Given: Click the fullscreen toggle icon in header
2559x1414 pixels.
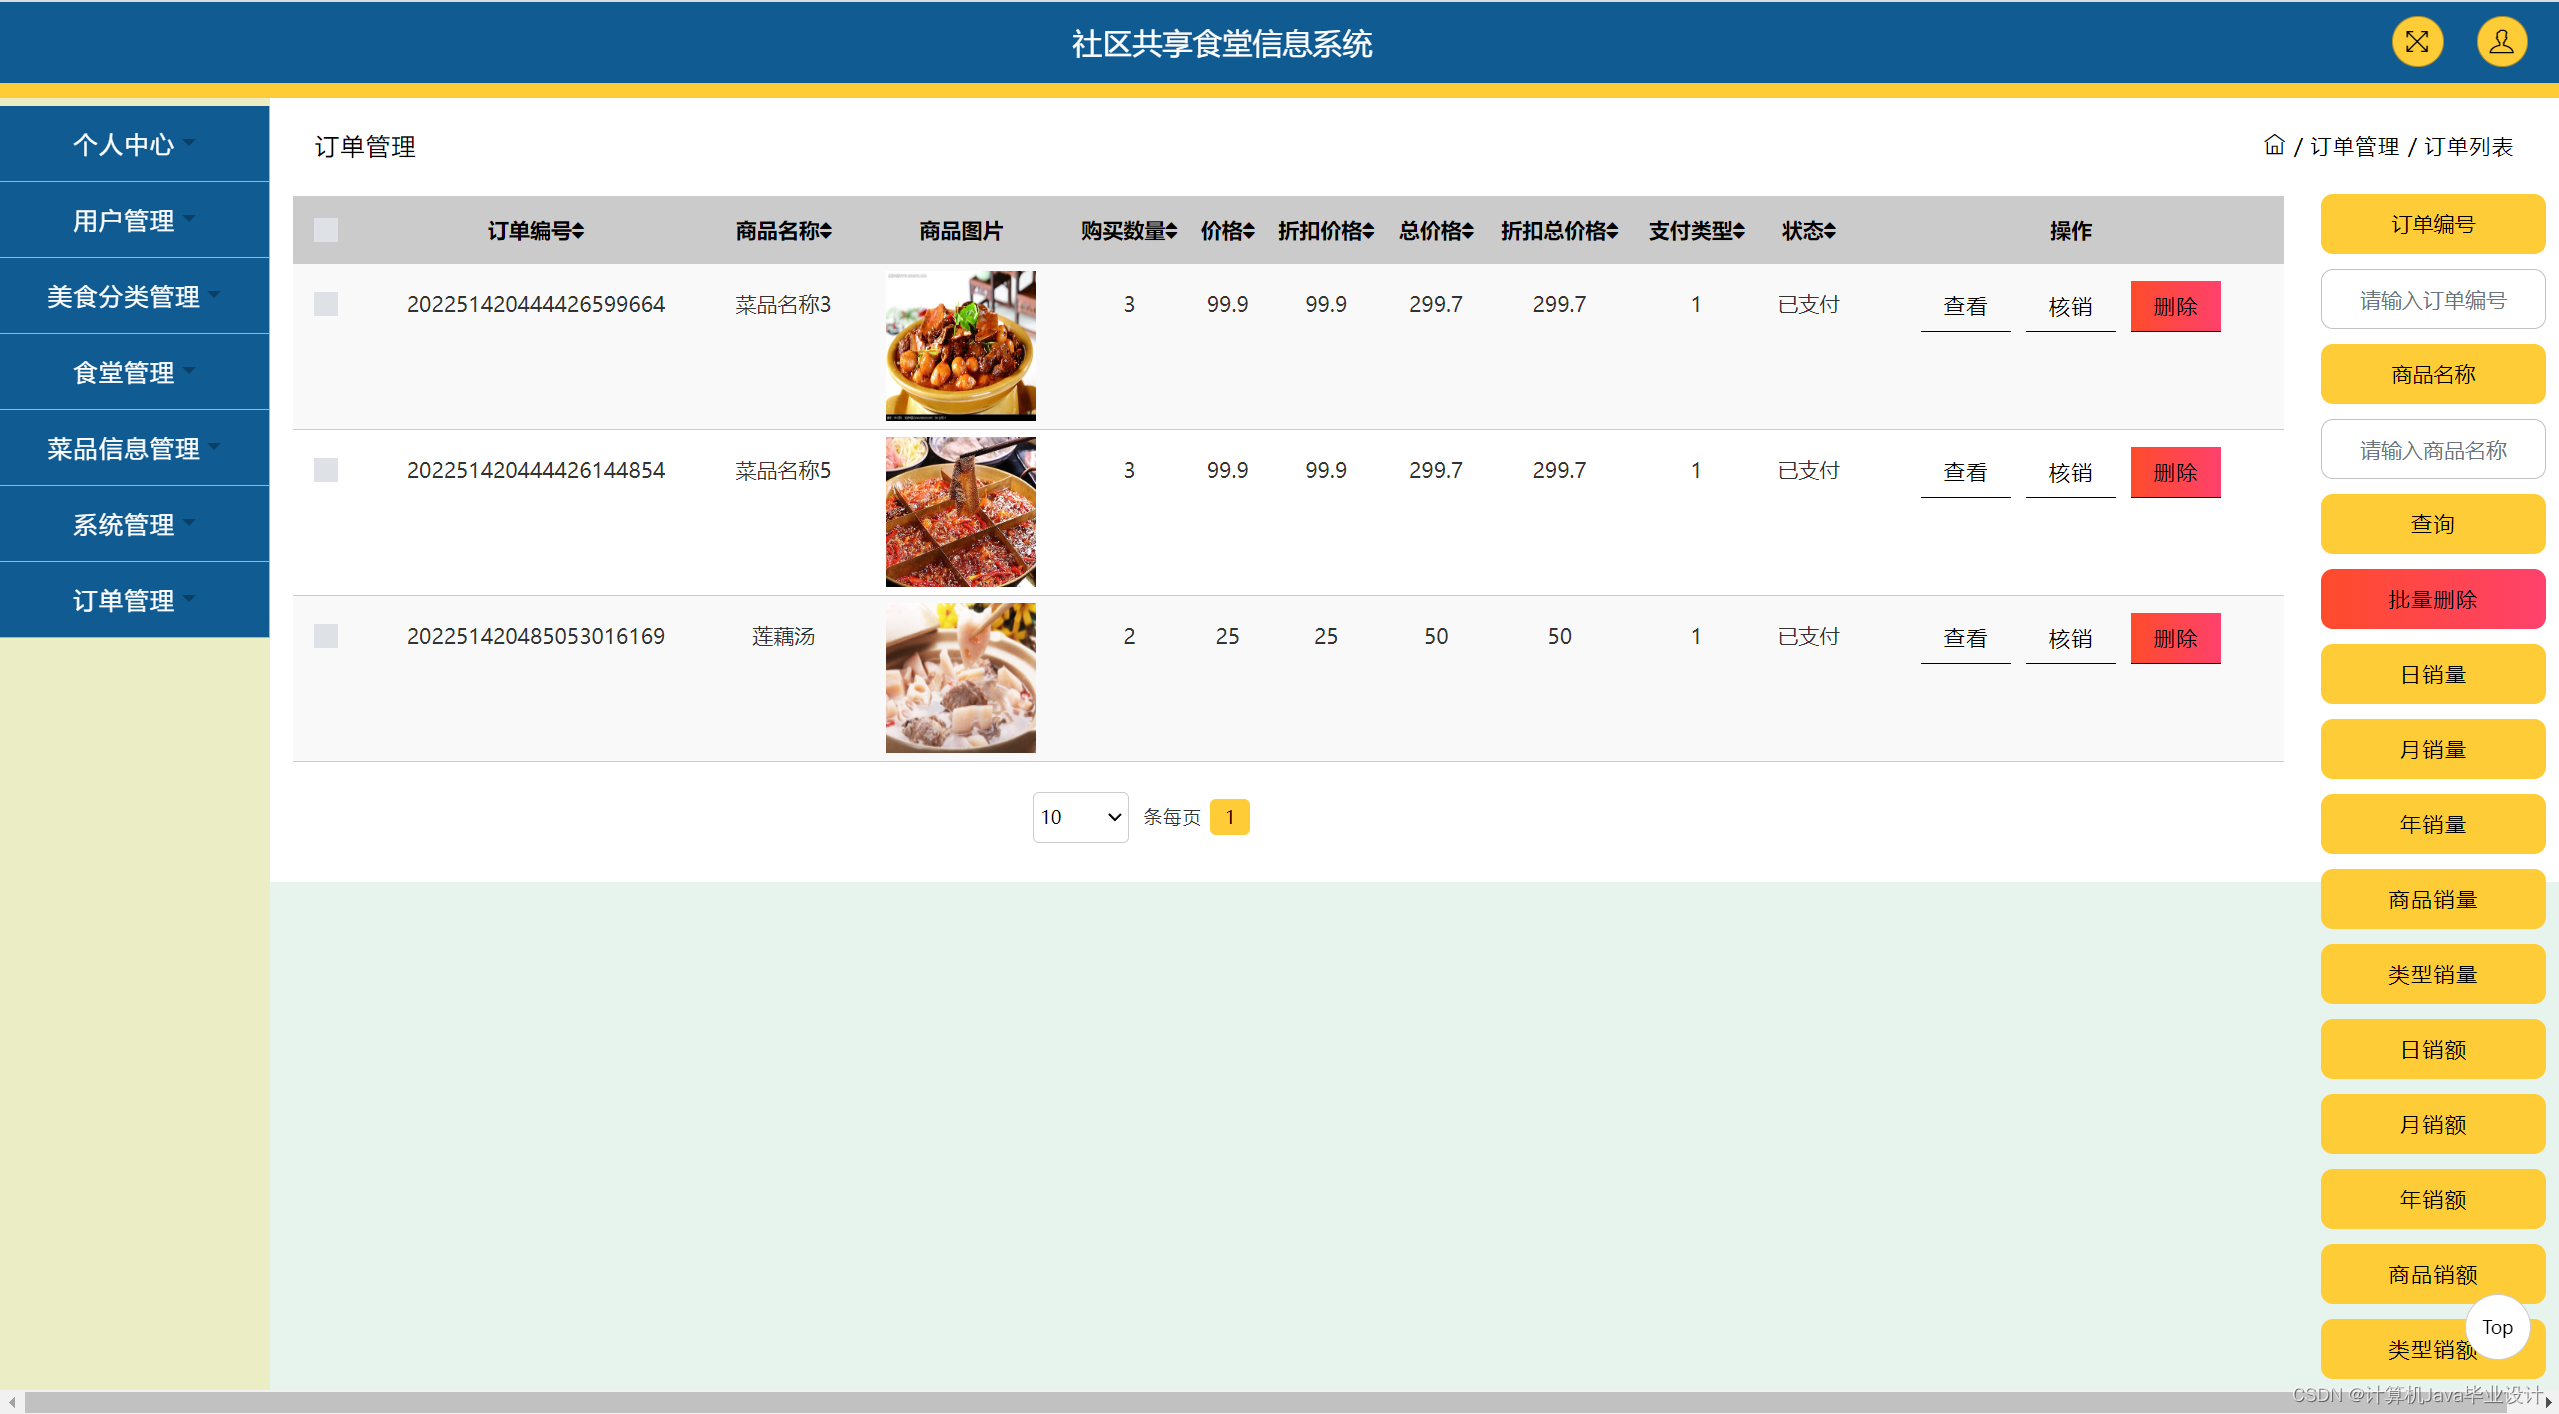Looking at the screenshot, I should (x=2416, y=42).
